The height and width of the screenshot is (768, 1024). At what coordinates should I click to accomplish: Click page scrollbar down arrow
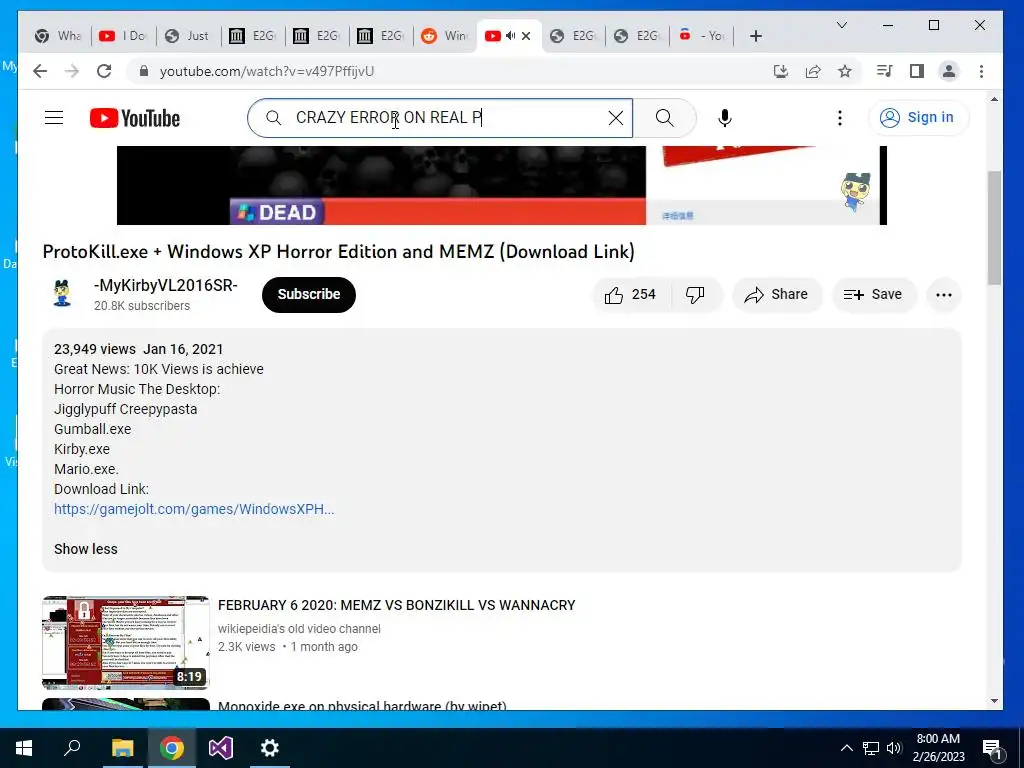(x=994, y=701)
